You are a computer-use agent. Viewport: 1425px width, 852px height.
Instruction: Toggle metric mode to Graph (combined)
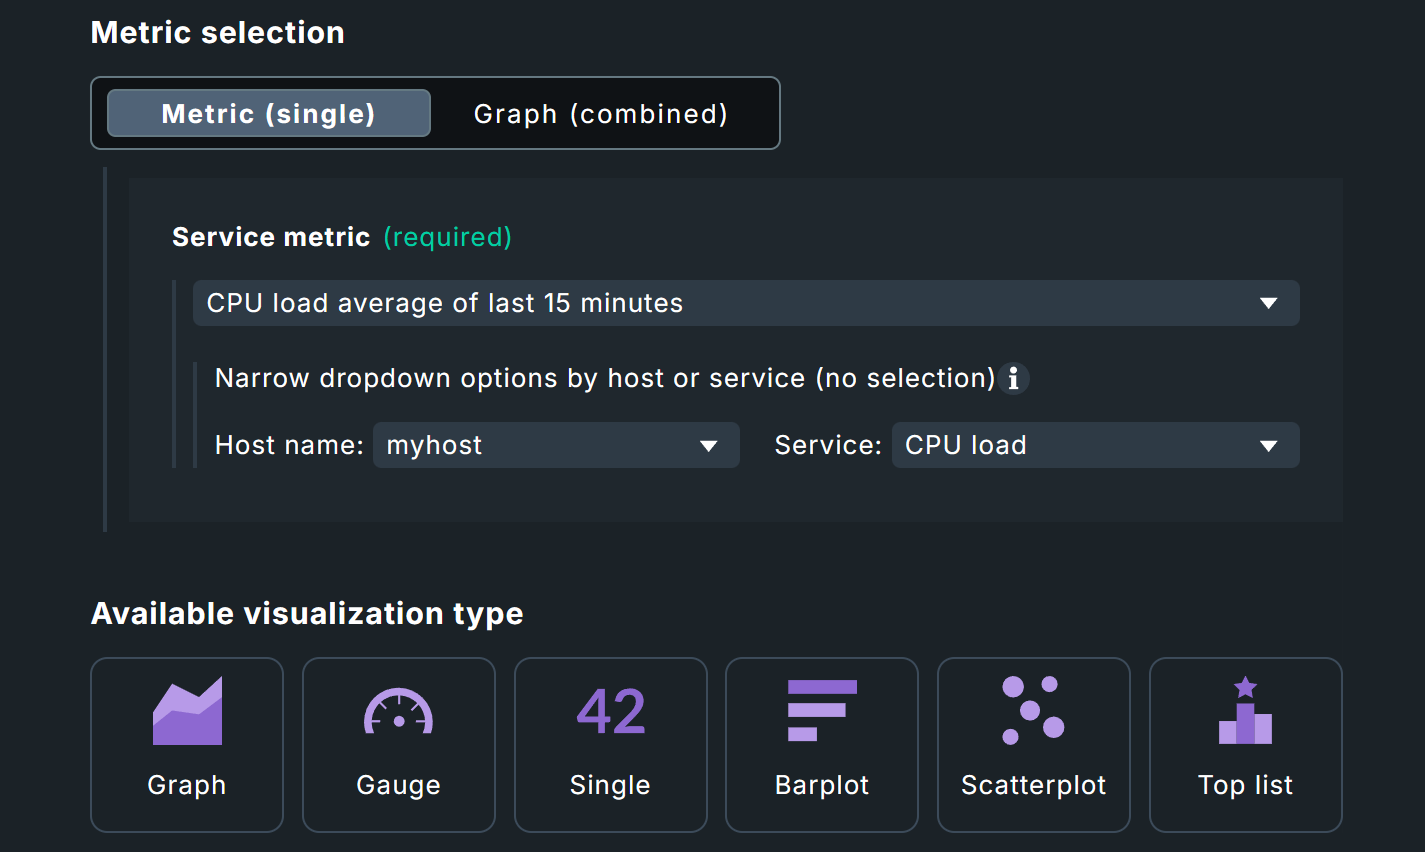click(600, 113)
